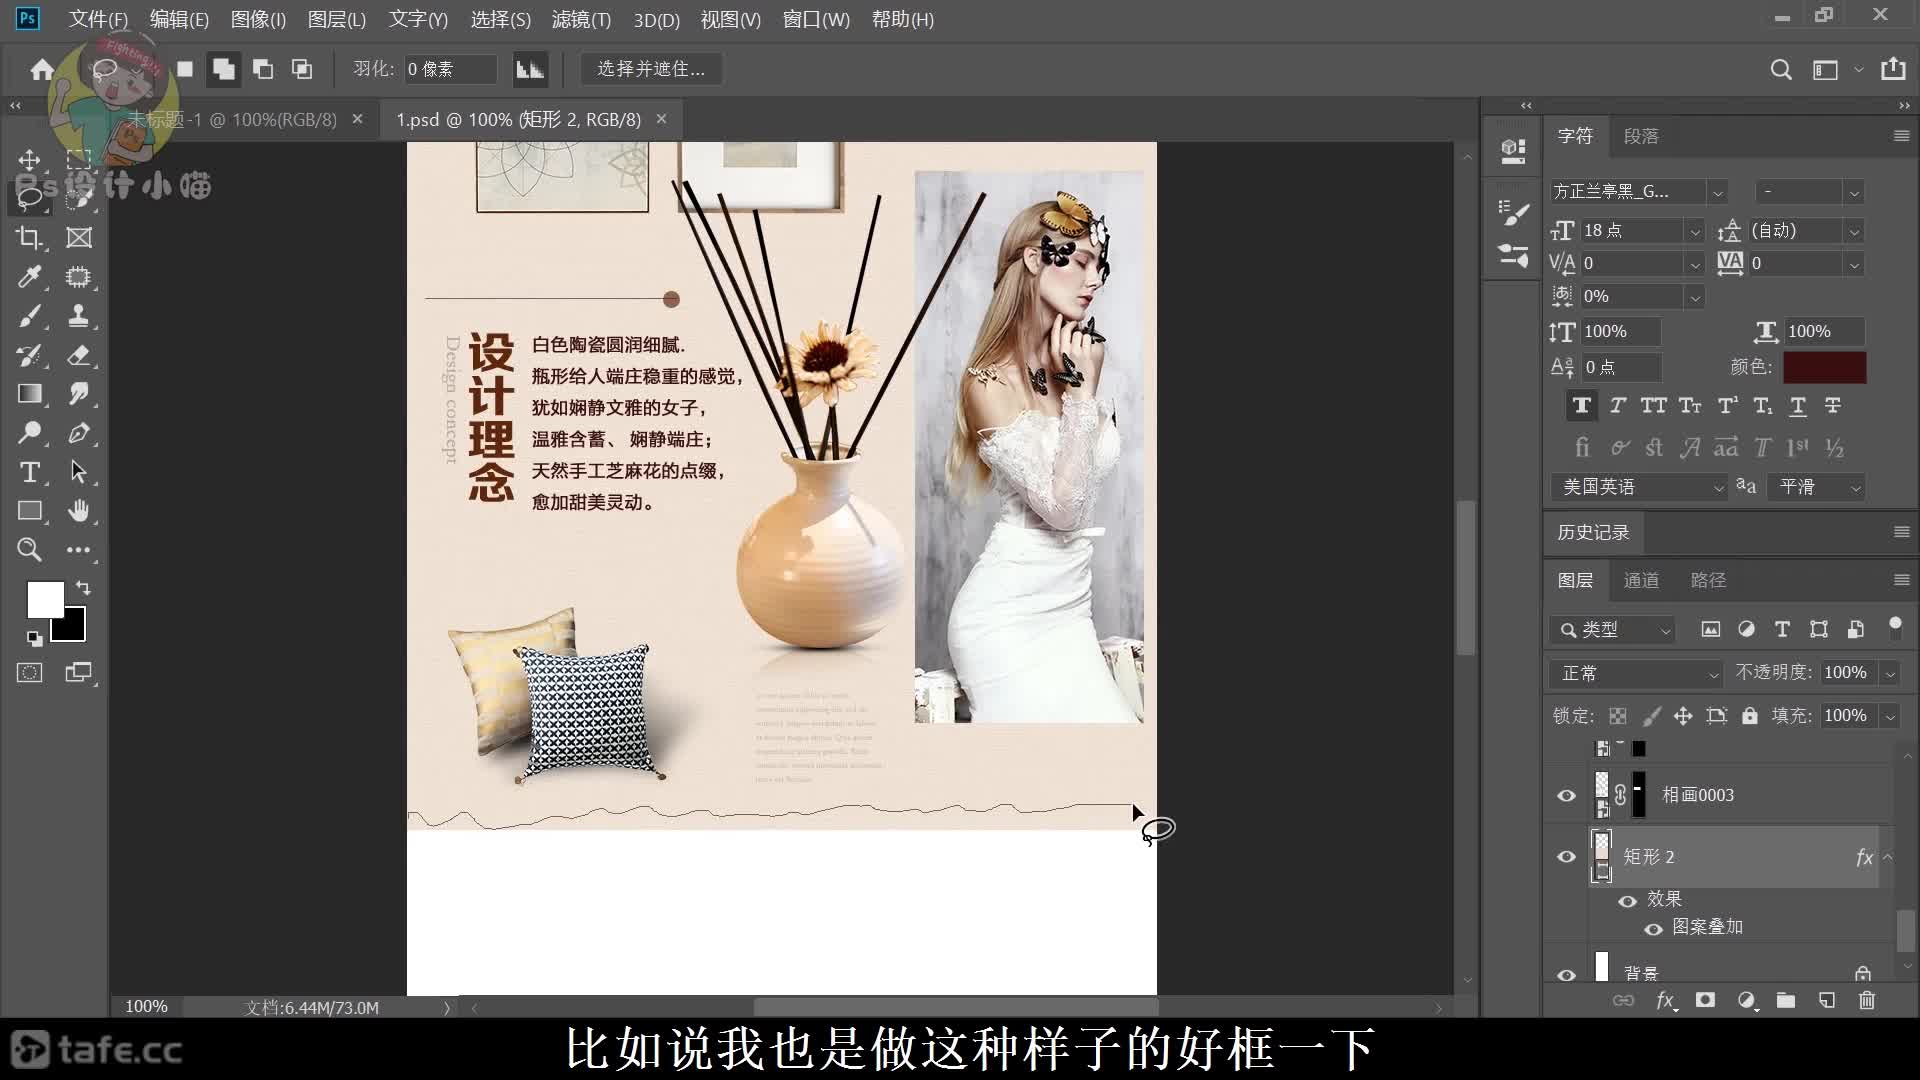The width and height of the screenshot is (1920, 1080).
Task: Open the 滤镜(T) menu
Action: pos(581,19)
